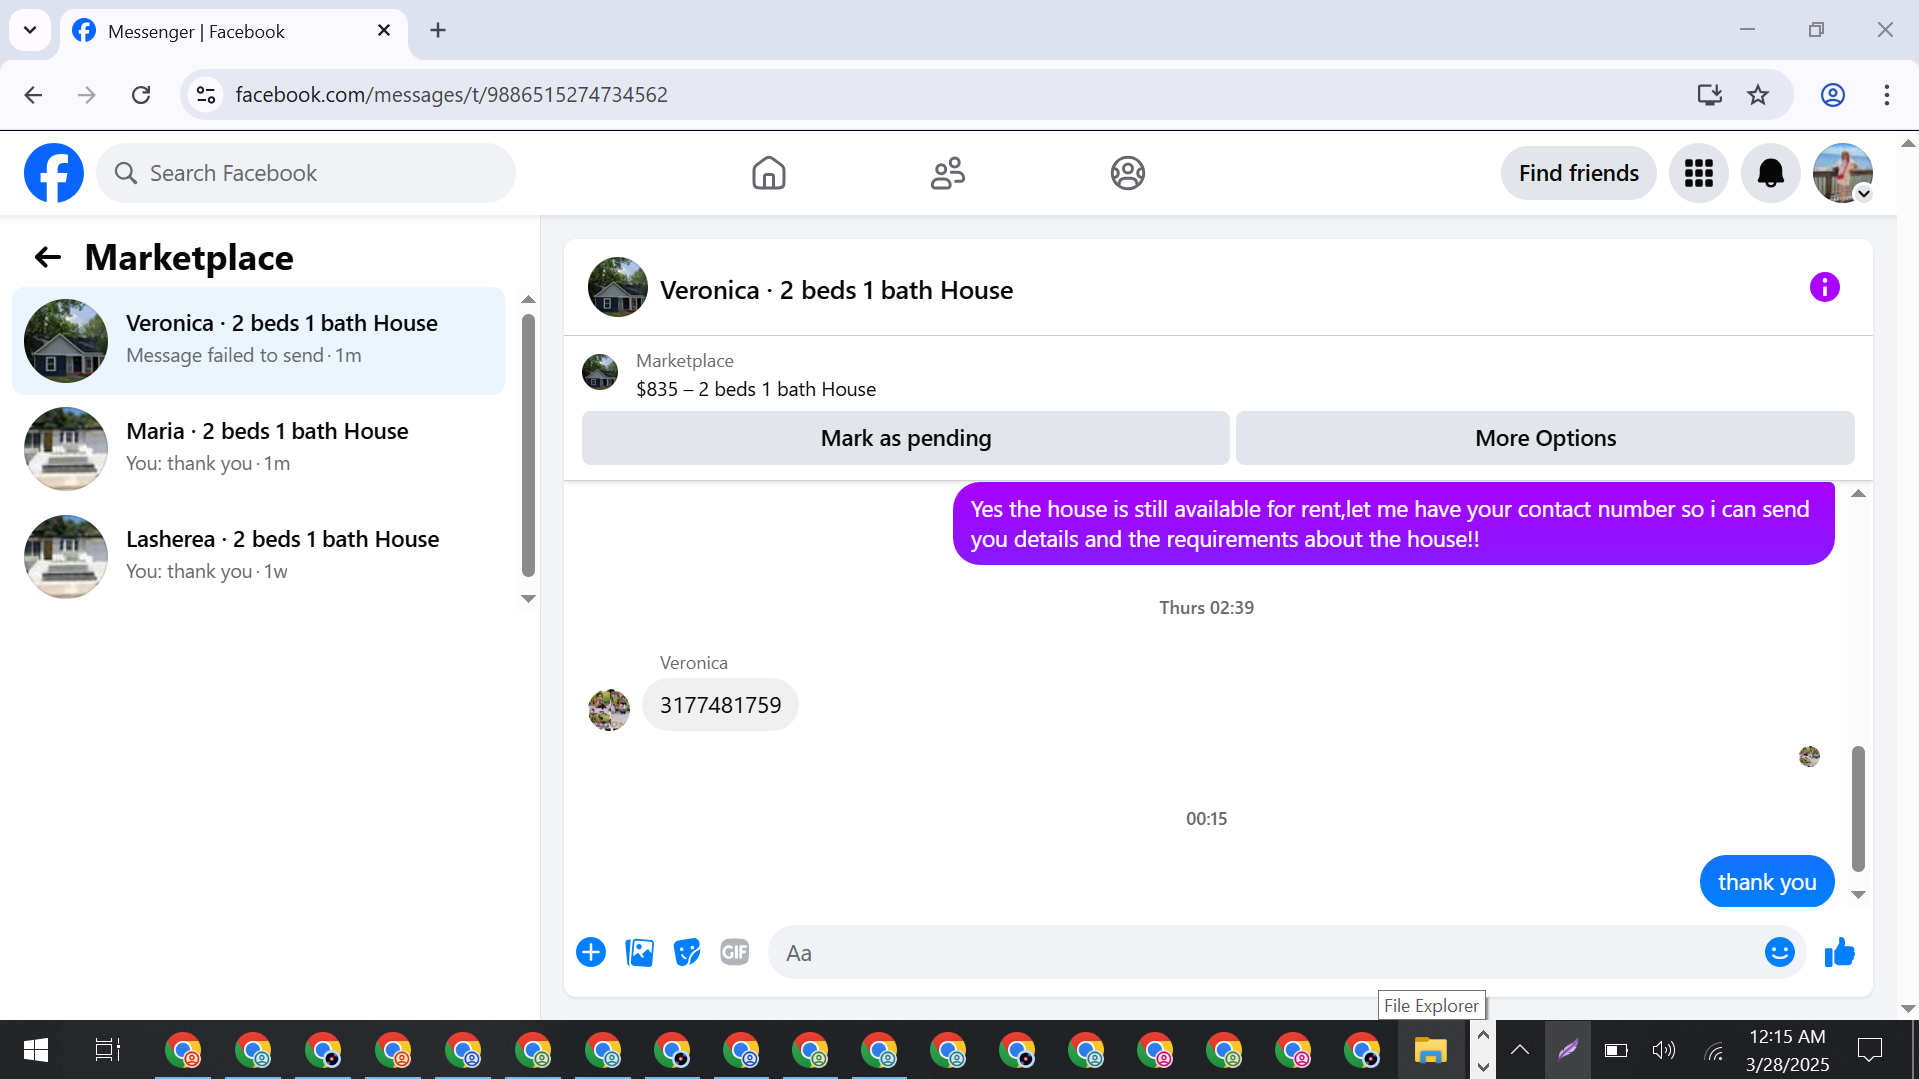Open the Friends icon in top navigation
The width and height of the screenshot is (1919, 1079).
pyautogui.click(x=947, y=173)
